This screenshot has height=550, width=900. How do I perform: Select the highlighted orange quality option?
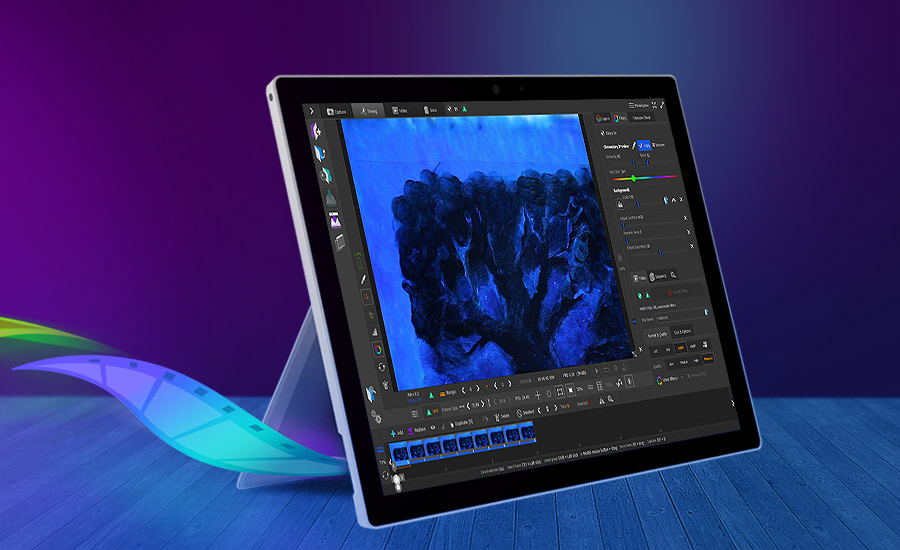tap(707, 359)
